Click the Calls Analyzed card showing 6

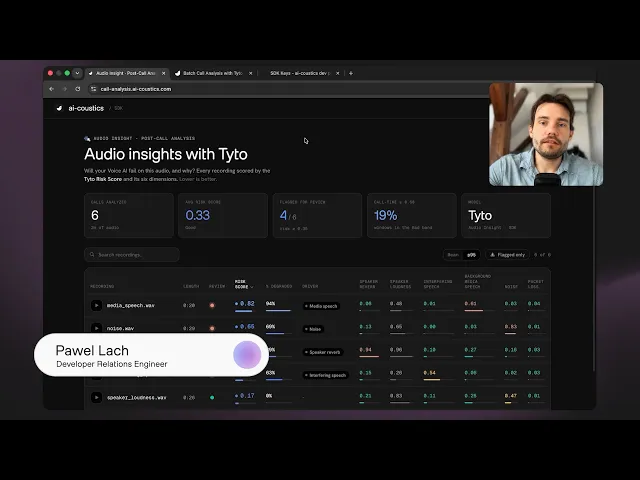[x=129, y=216]
